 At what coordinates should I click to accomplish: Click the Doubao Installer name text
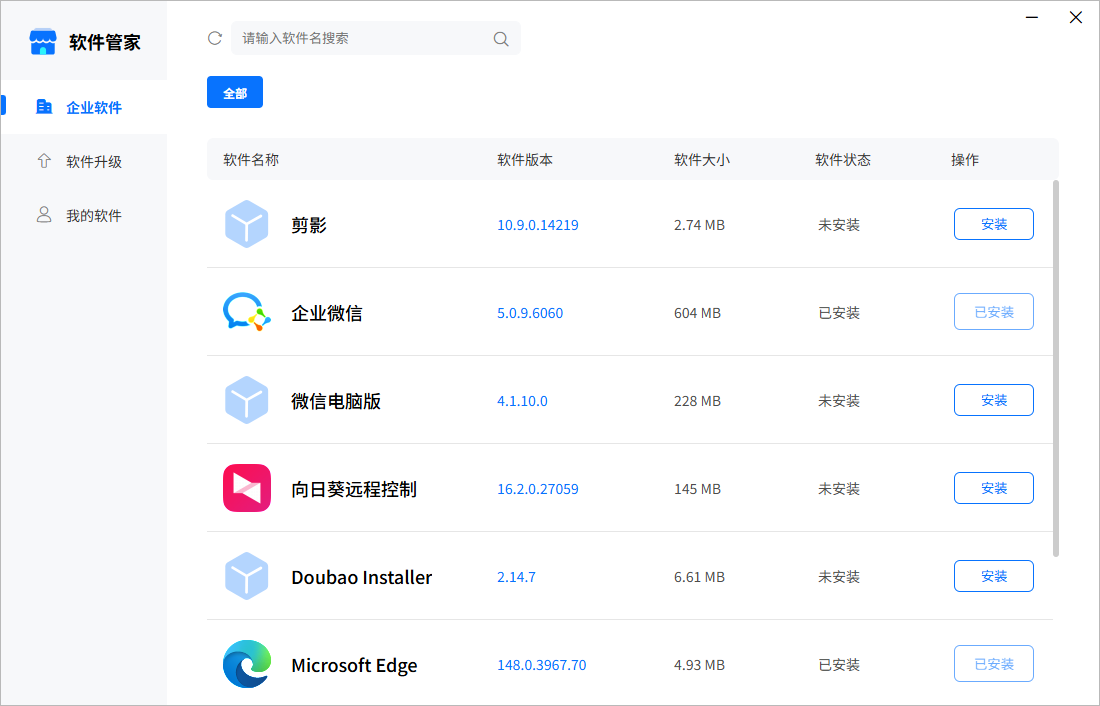[x=361, y=577]
